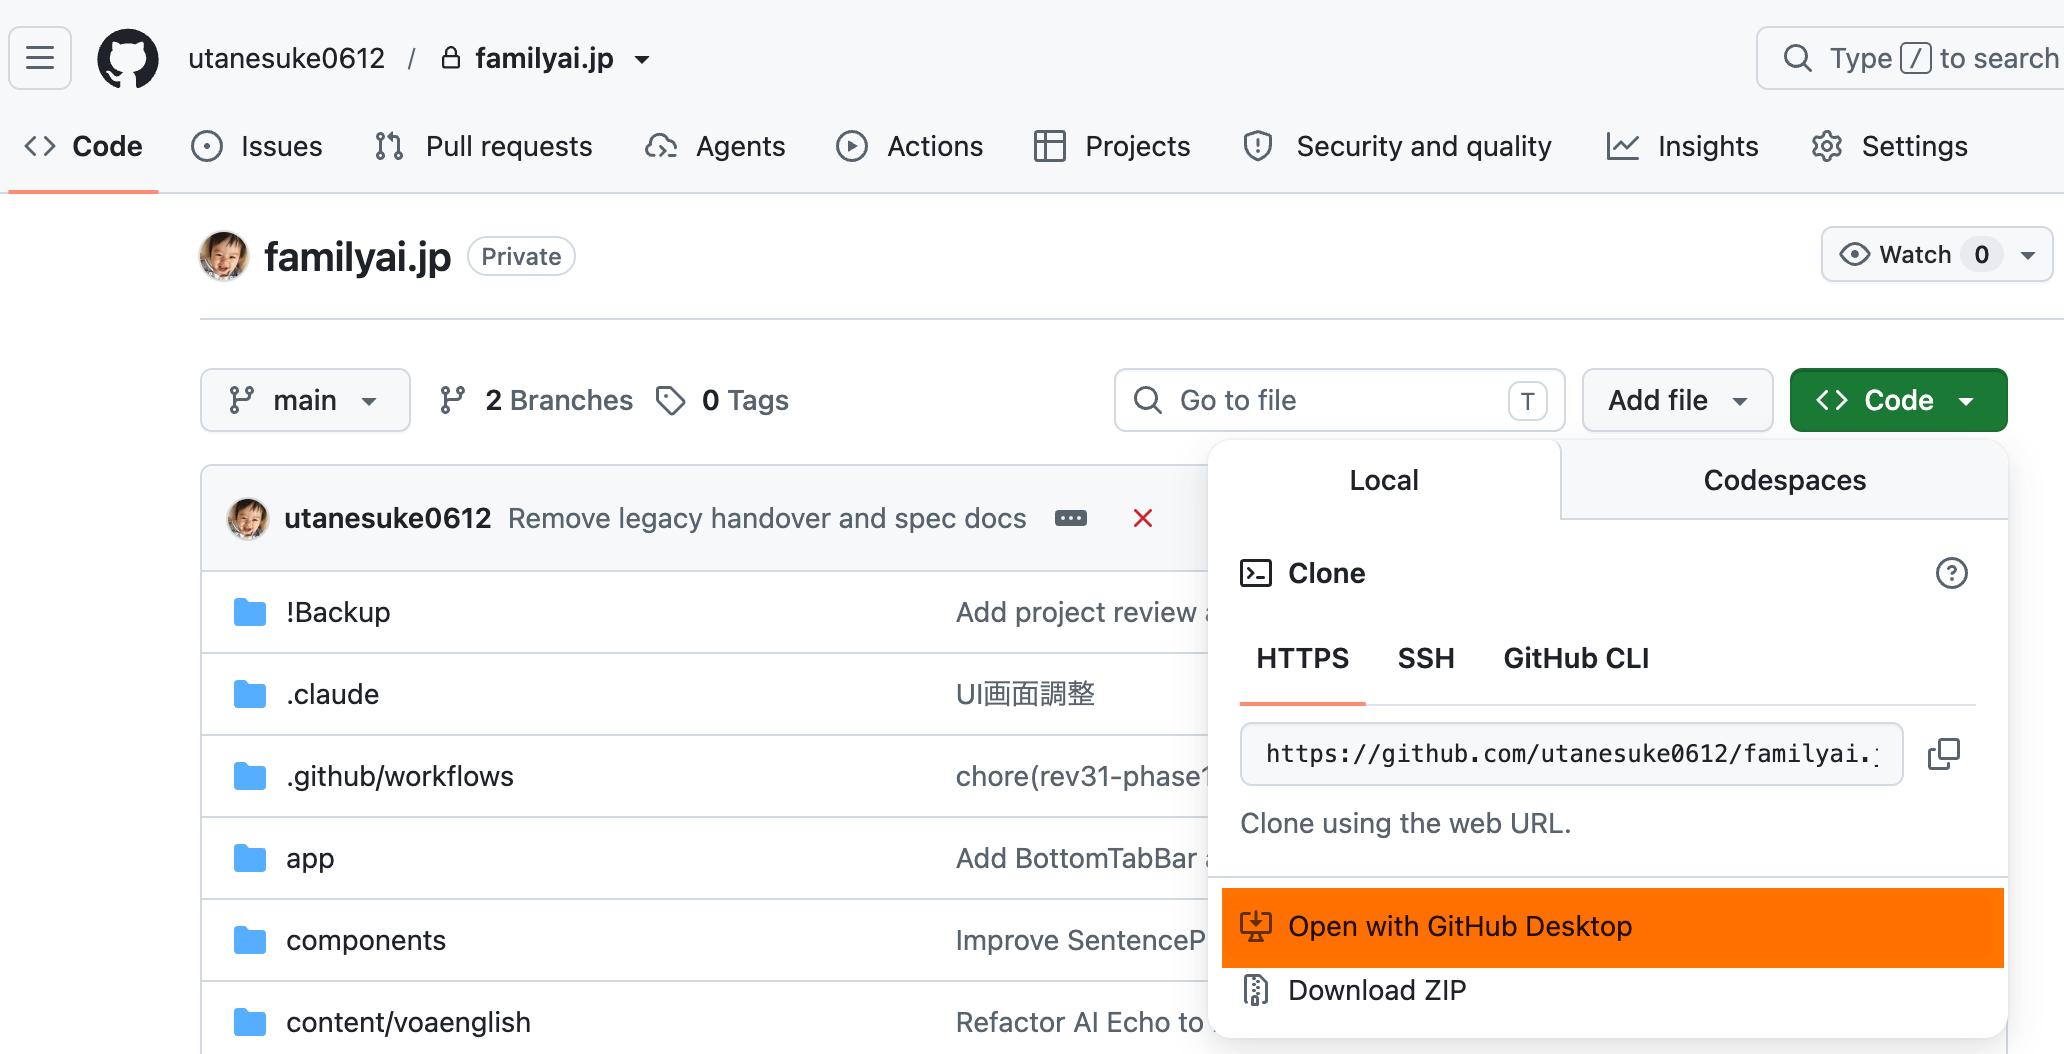Viewport: 2064px width, 1054px height.
Task: Select the HTTPS clone URL text field
Action: [x=1571, y=754]
